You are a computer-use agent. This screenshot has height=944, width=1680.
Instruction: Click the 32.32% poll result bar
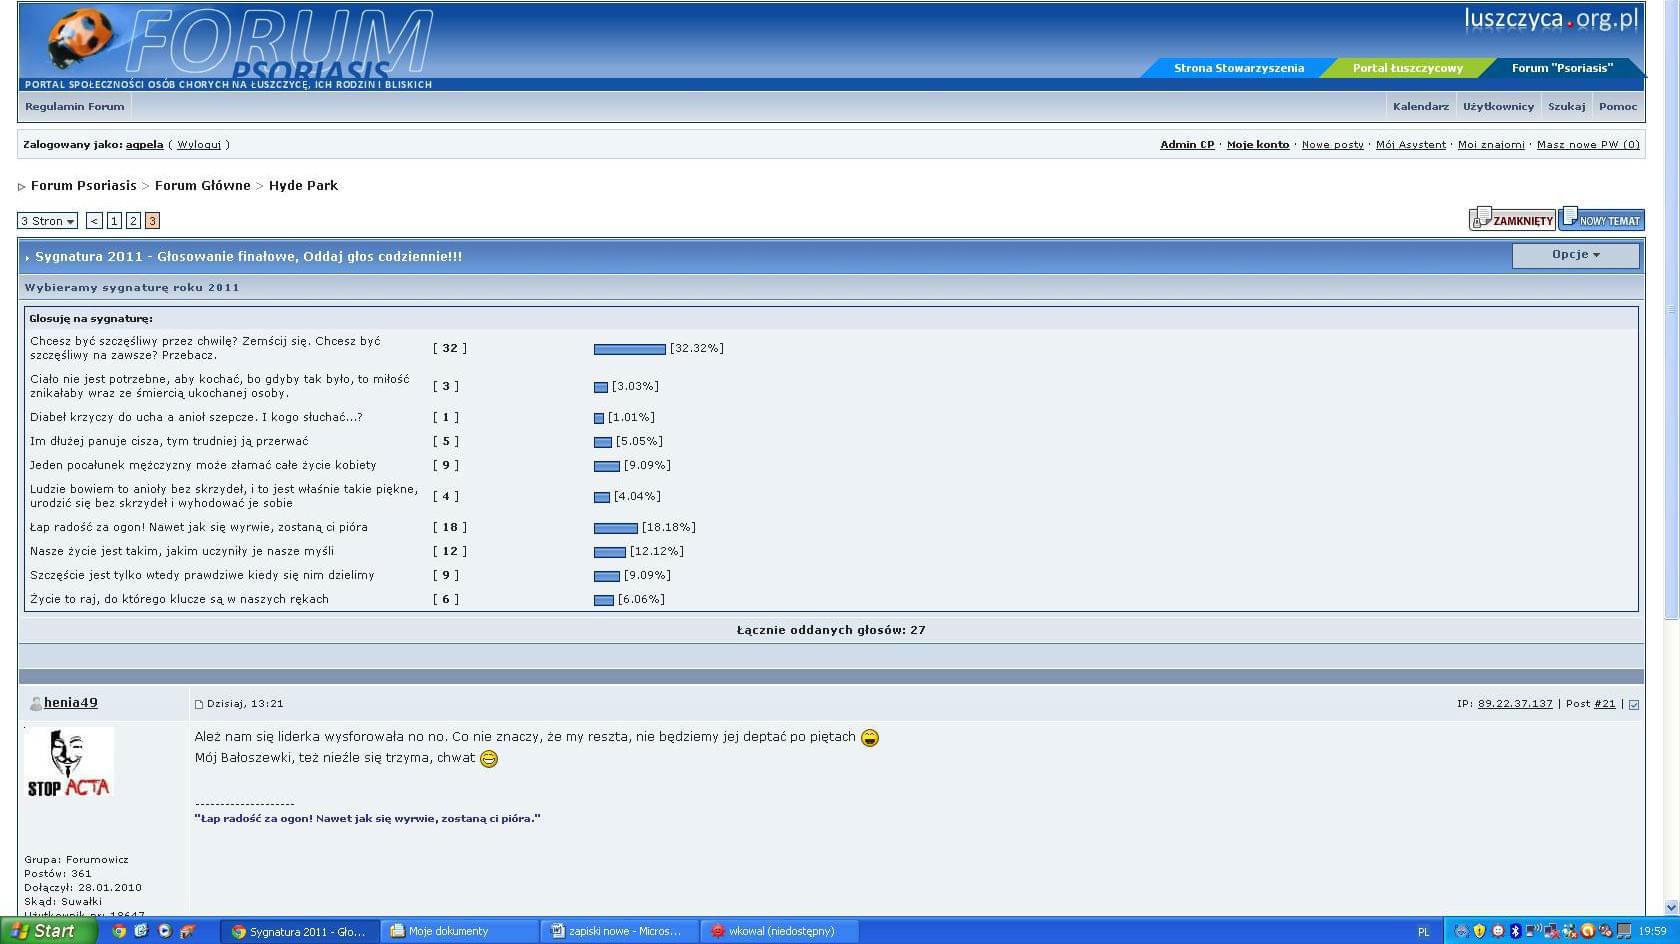630,349
